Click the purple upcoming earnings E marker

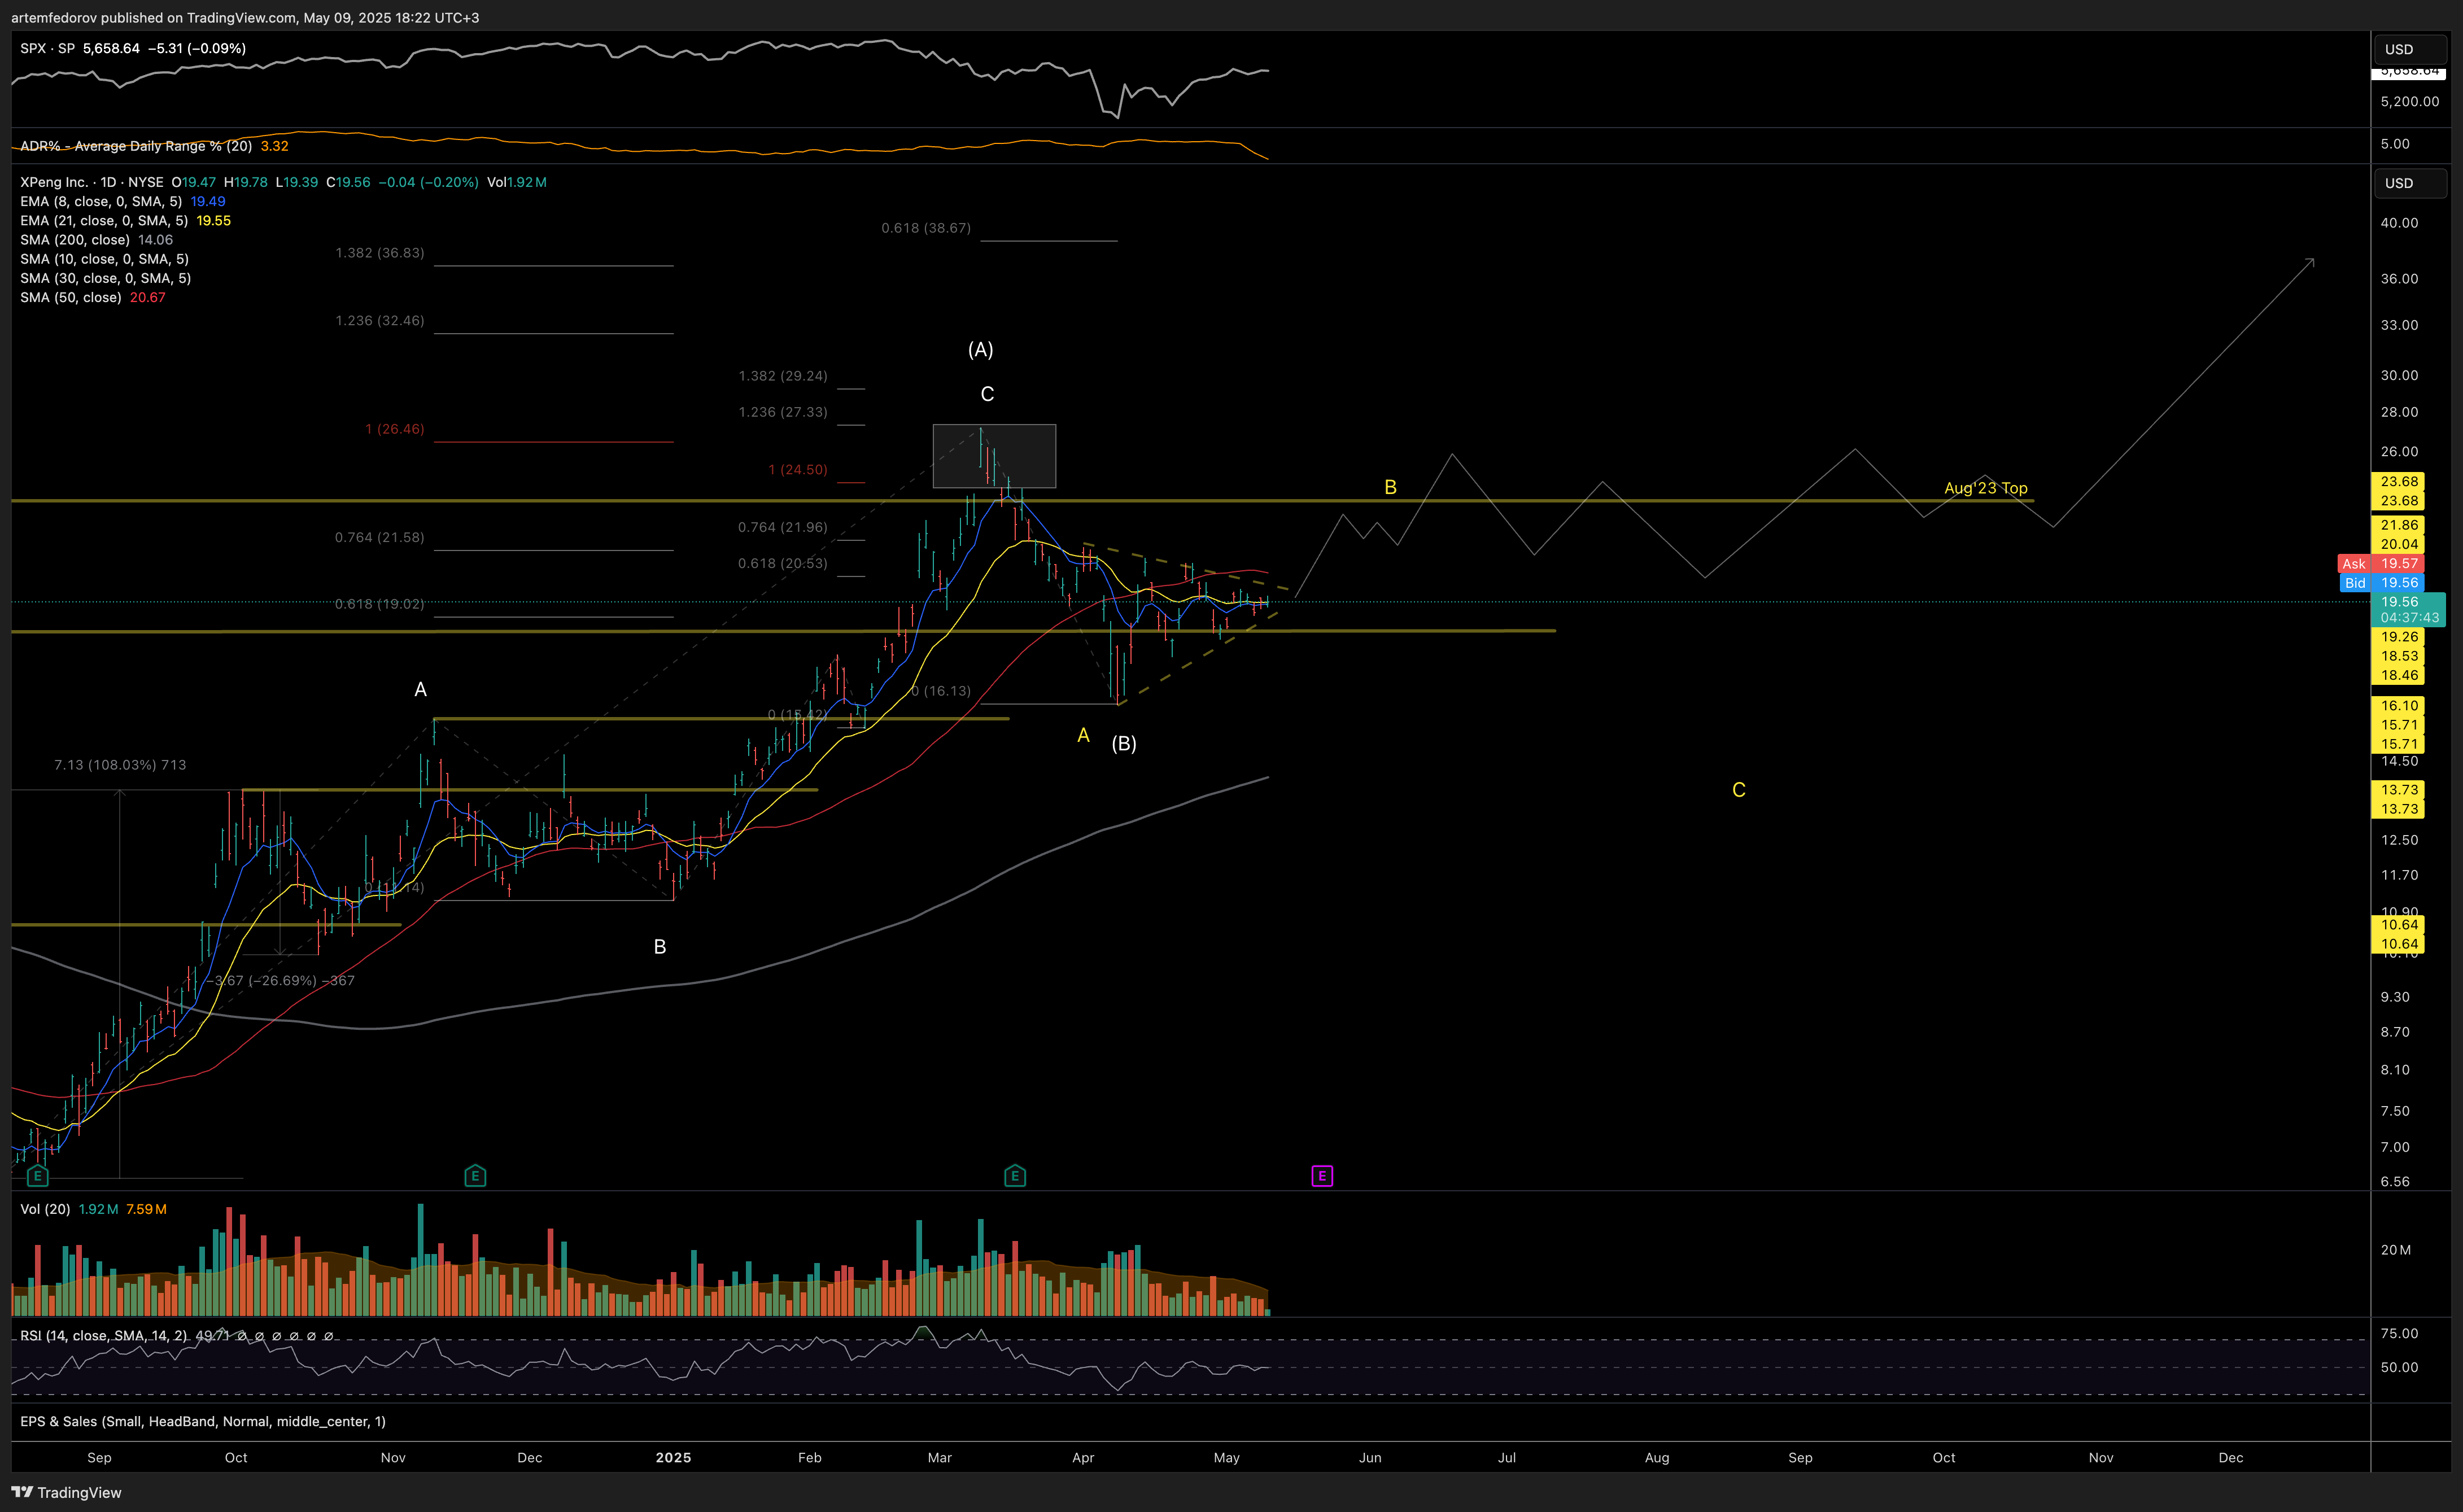(1322, 1176)
